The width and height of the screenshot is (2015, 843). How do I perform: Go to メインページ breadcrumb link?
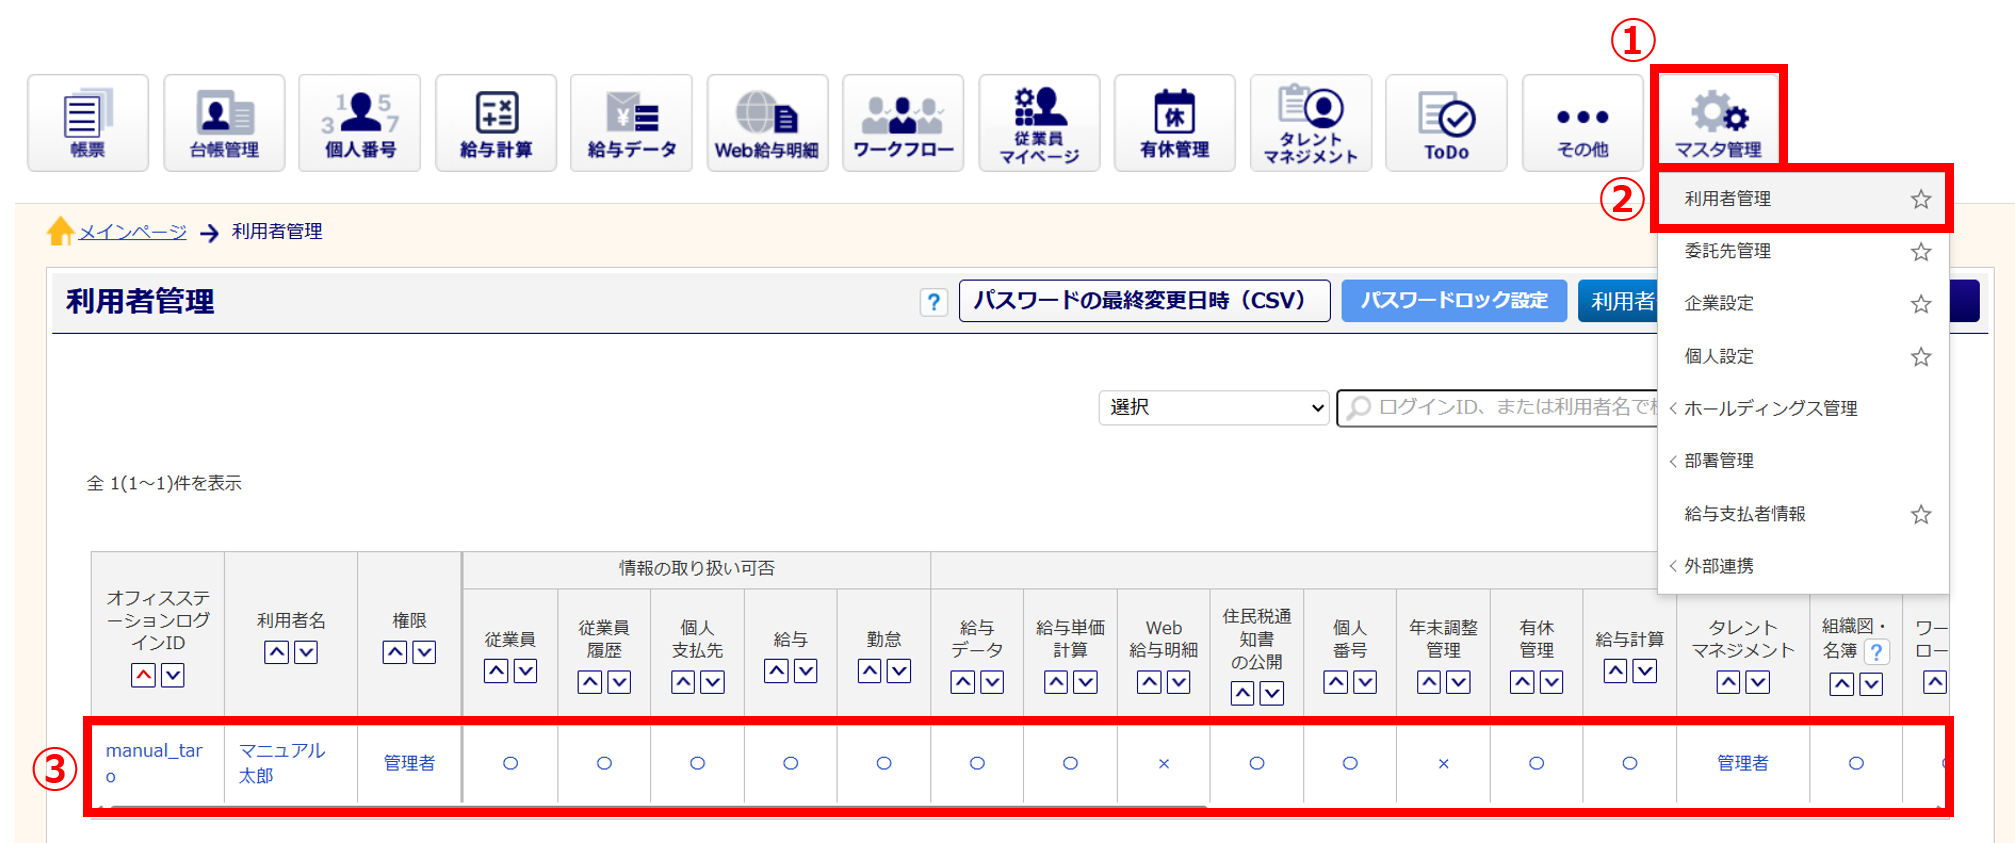coord(132,232)
